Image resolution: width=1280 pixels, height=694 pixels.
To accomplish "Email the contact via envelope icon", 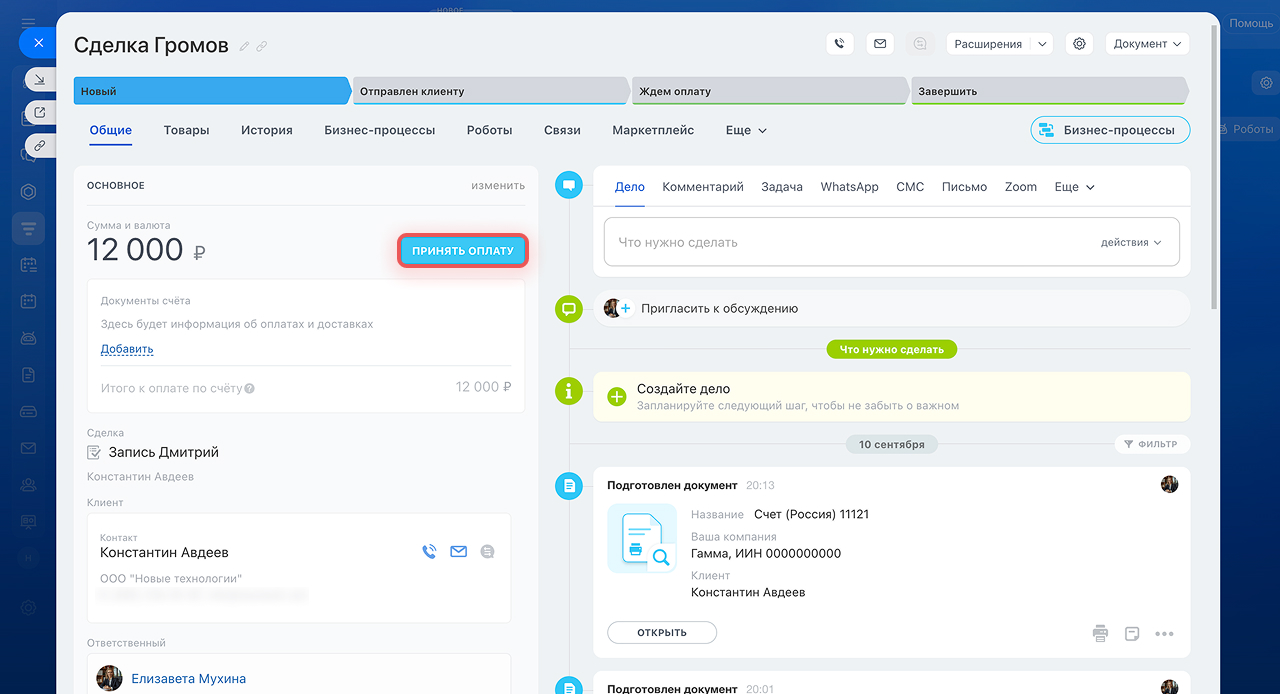I will pyautogui.click(x=458, y=551).
